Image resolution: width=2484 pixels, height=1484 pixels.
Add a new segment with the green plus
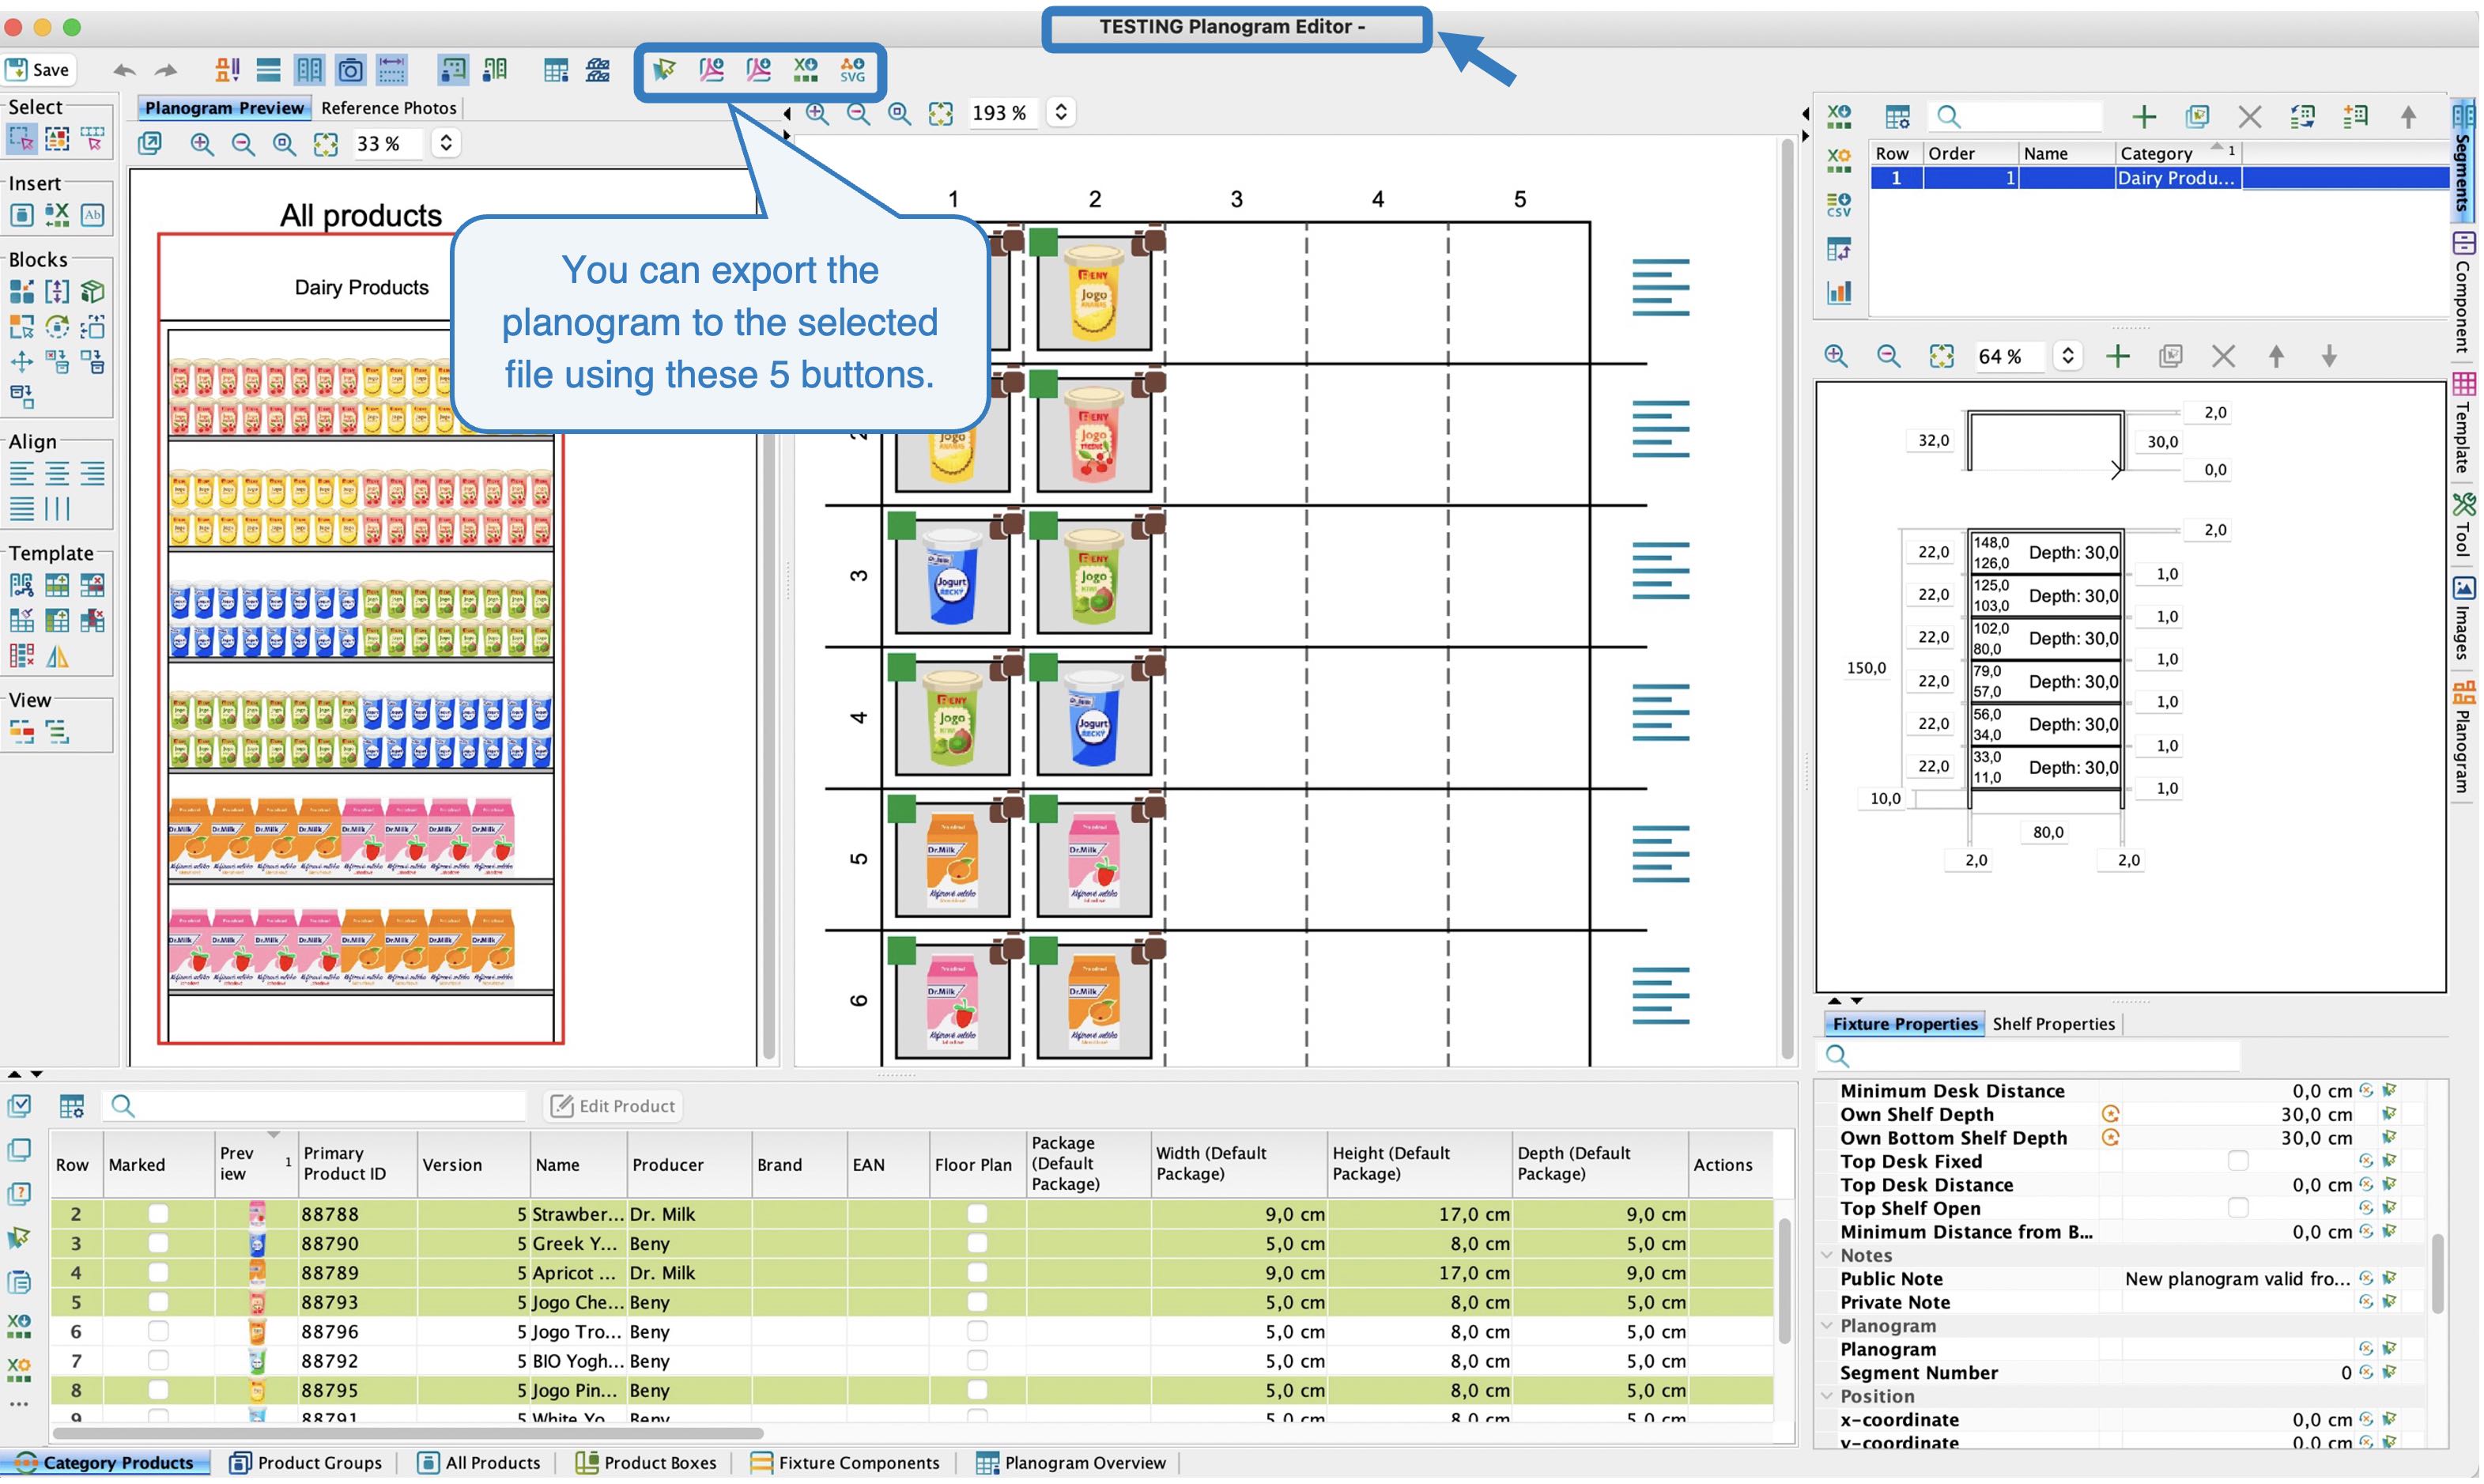(x=2143, y=117)
